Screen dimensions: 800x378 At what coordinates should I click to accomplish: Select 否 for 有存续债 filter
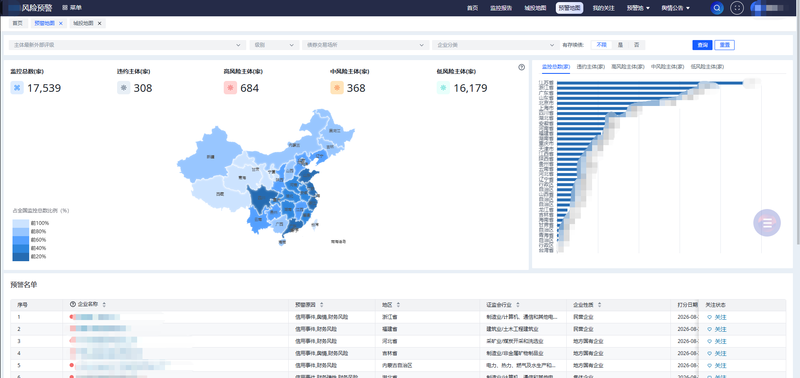pos(636,45)
